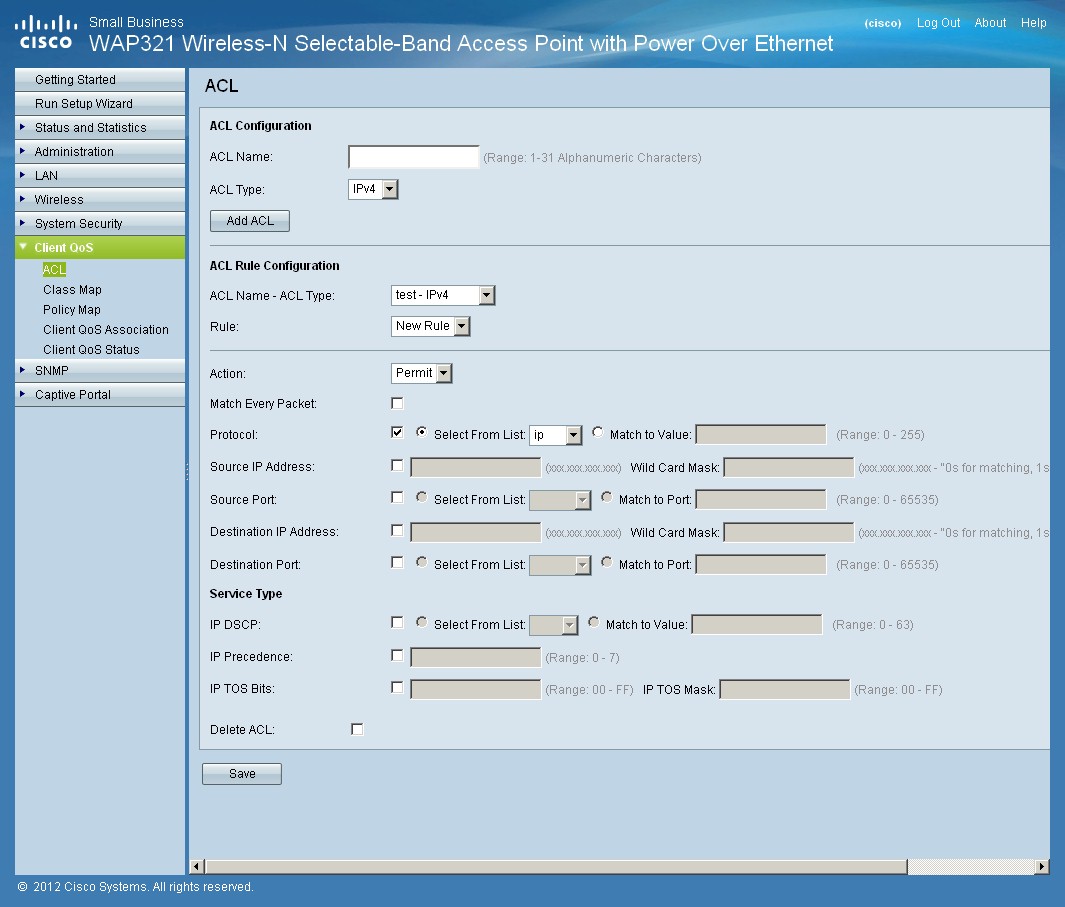Enable Match Every Packet checkbox

[x=397, y=403]
